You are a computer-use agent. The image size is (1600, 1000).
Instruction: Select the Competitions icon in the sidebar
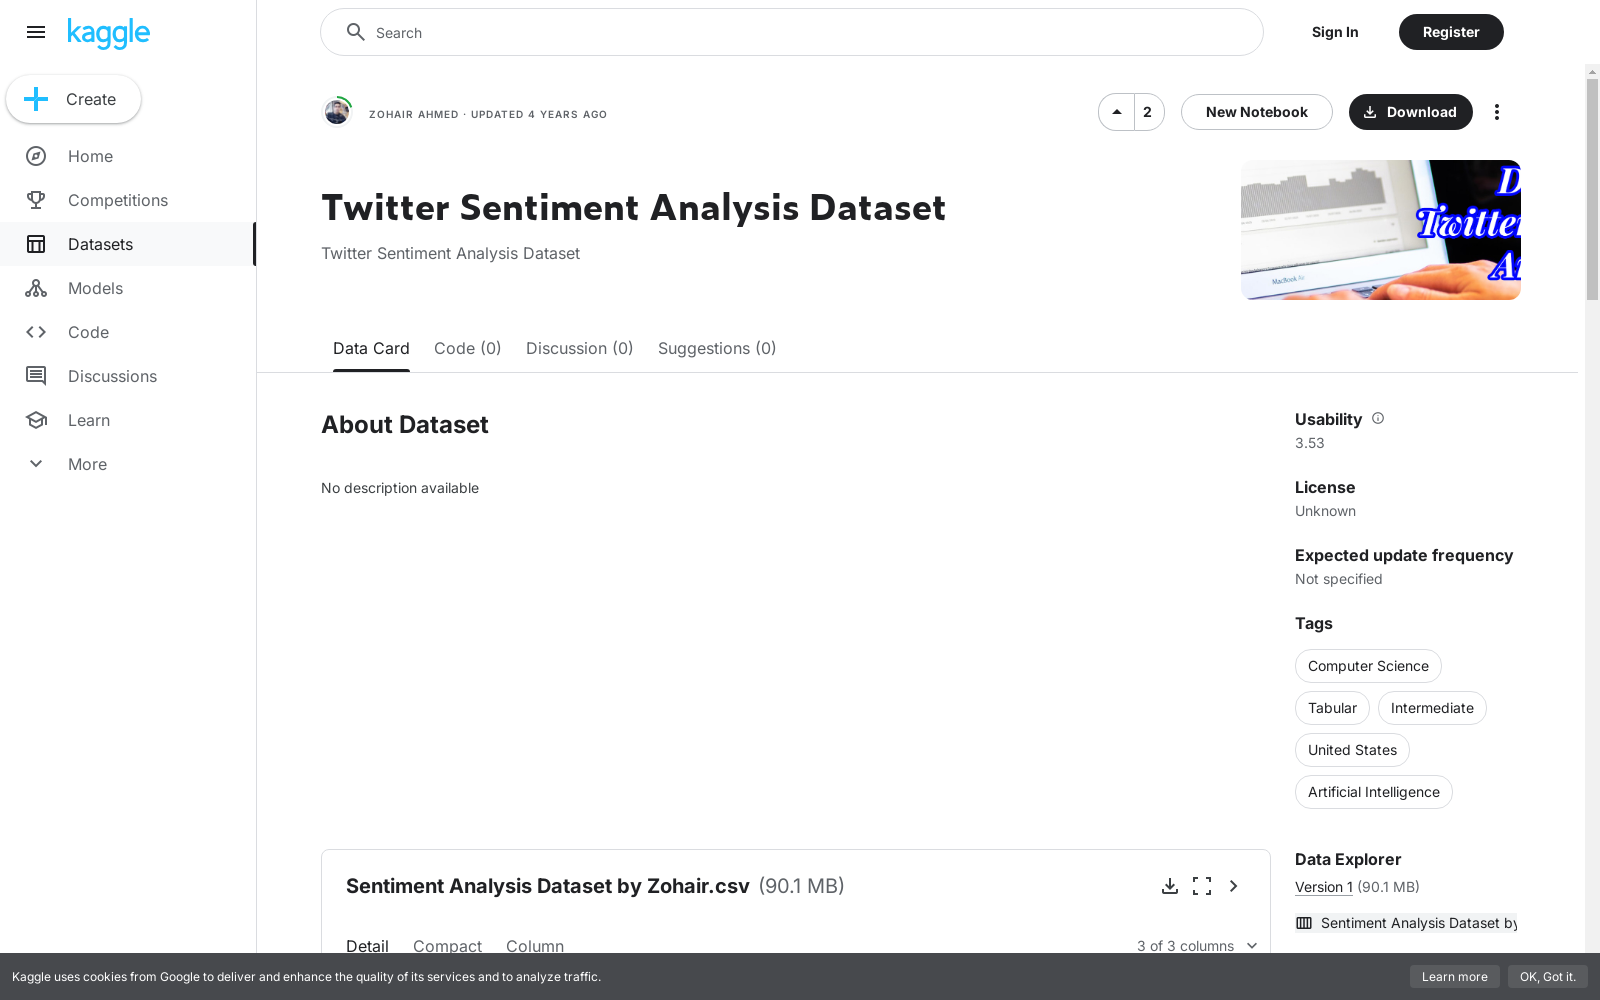pyautogui.click(x=36, y=200)
